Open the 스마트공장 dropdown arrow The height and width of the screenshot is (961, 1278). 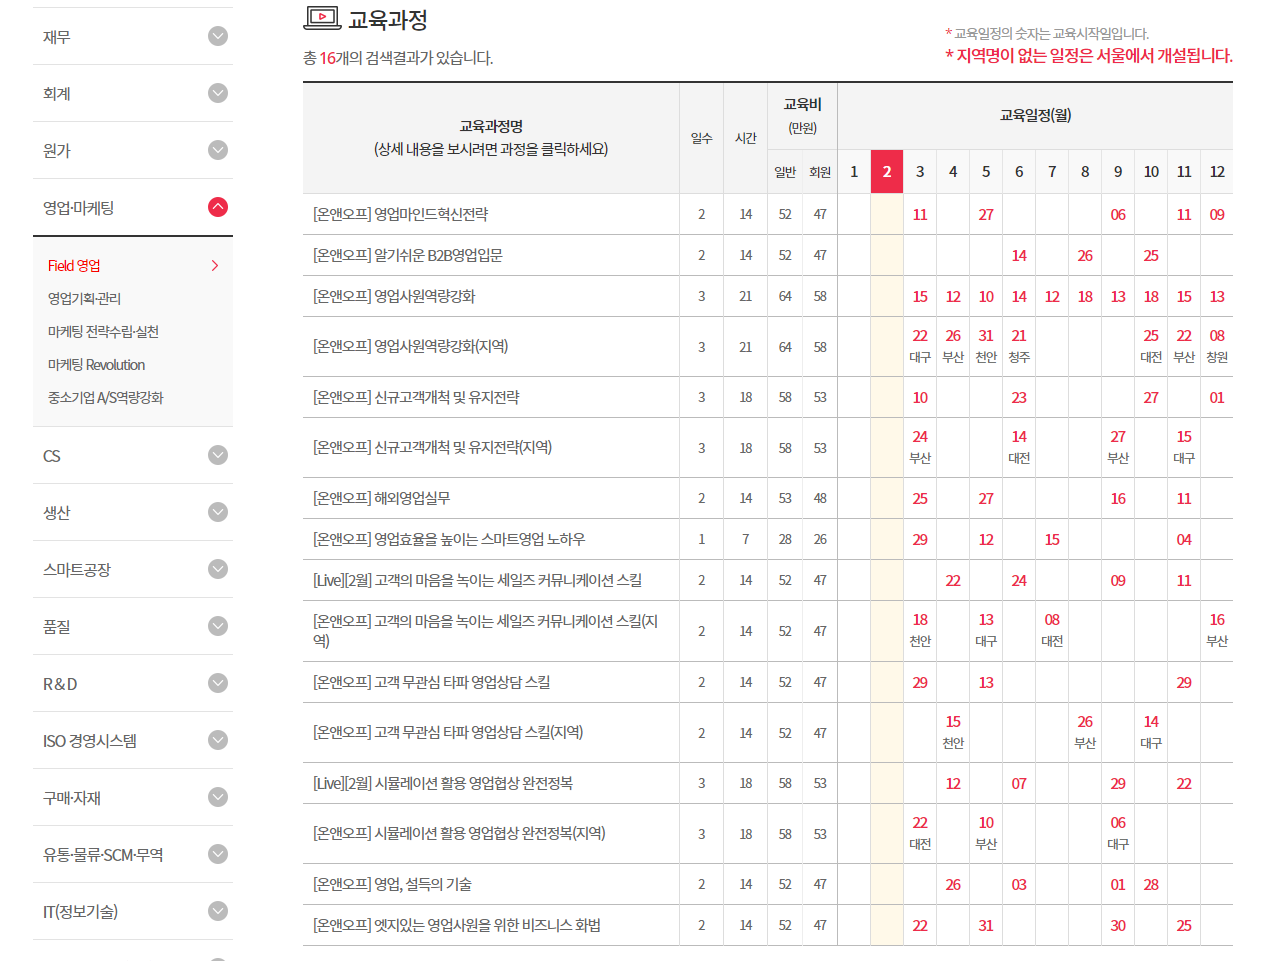[x=218, y=569]
